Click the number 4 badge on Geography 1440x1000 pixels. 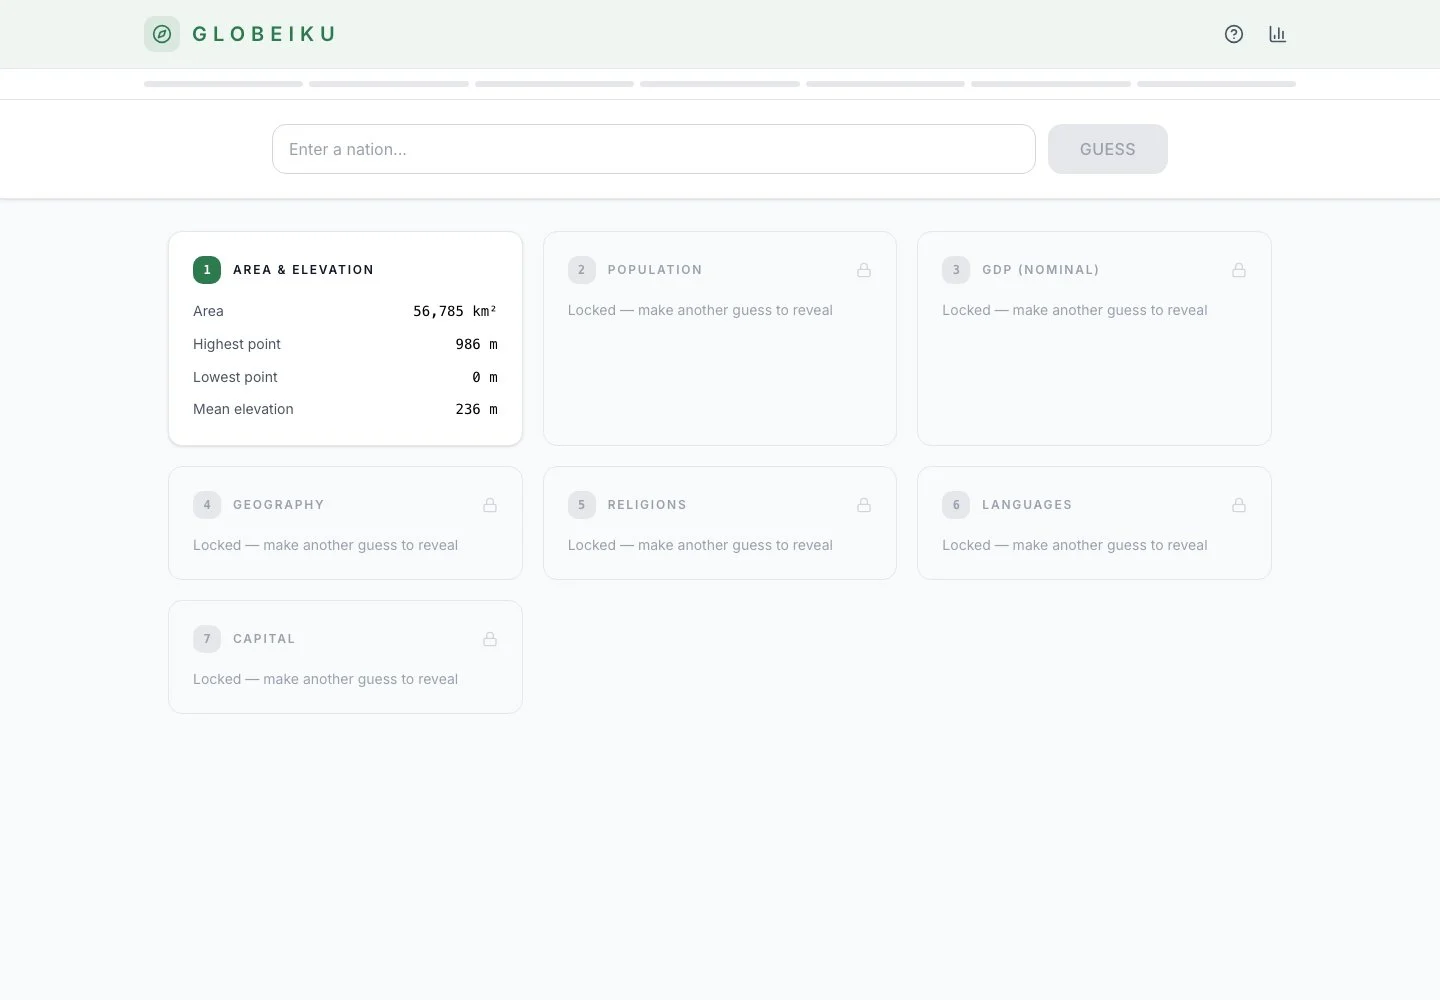pyautogui.click(x=207, y=505)
